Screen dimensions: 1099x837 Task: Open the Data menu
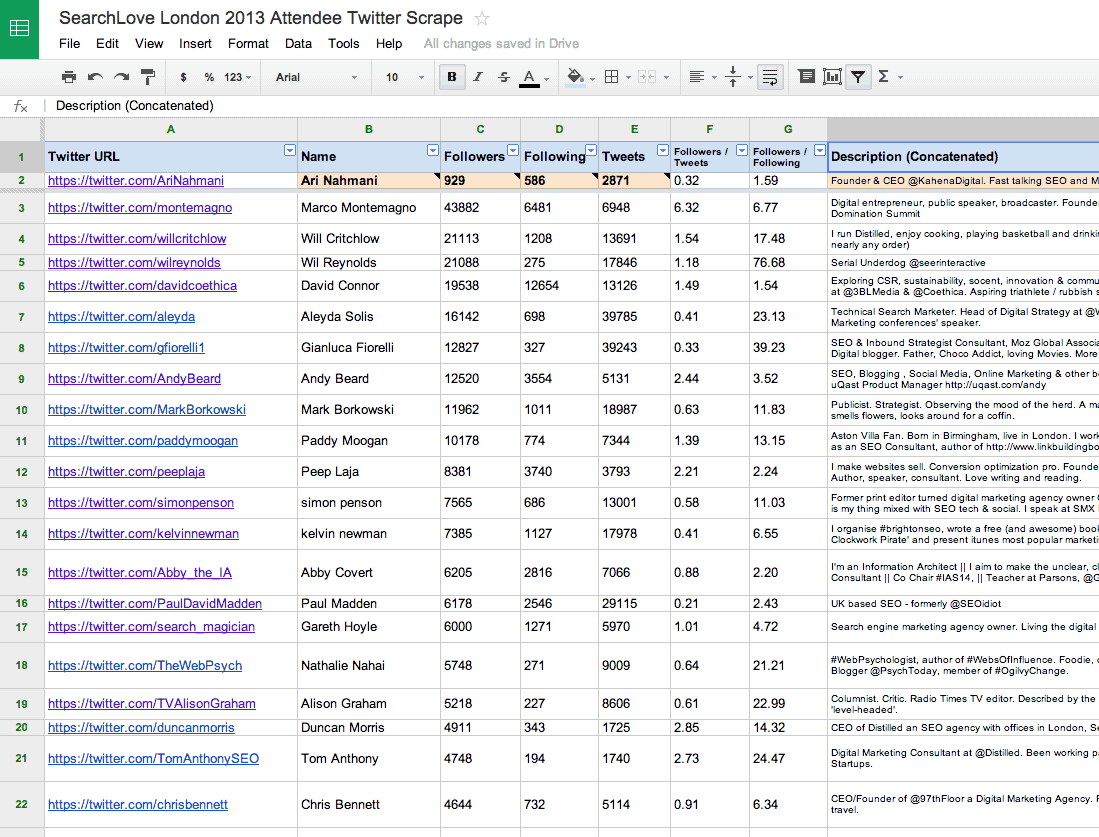298,43
